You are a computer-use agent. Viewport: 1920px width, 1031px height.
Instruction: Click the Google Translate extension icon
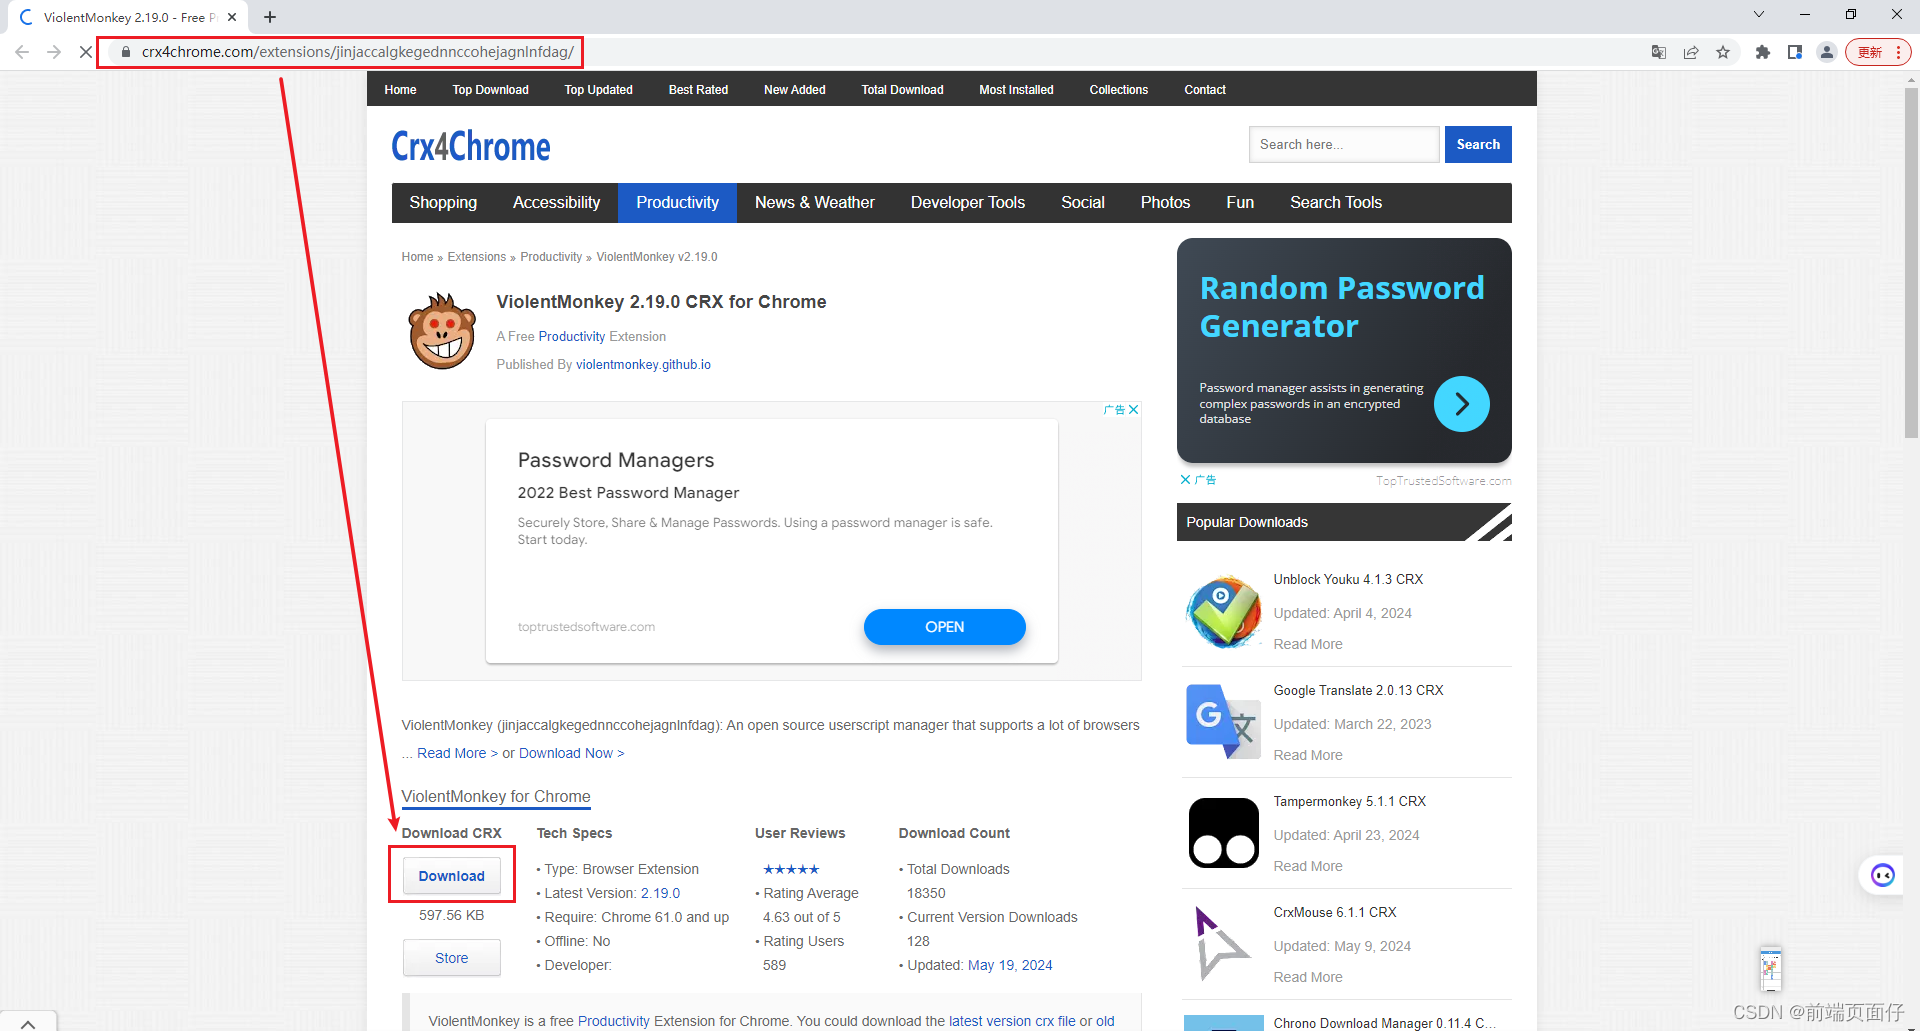coord(1223,722)
